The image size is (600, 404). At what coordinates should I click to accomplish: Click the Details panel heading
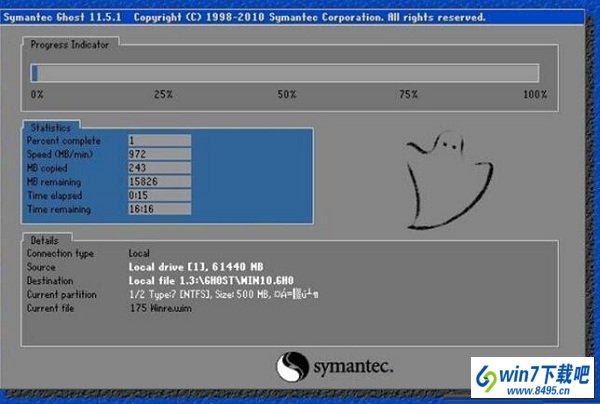[44, 240]
